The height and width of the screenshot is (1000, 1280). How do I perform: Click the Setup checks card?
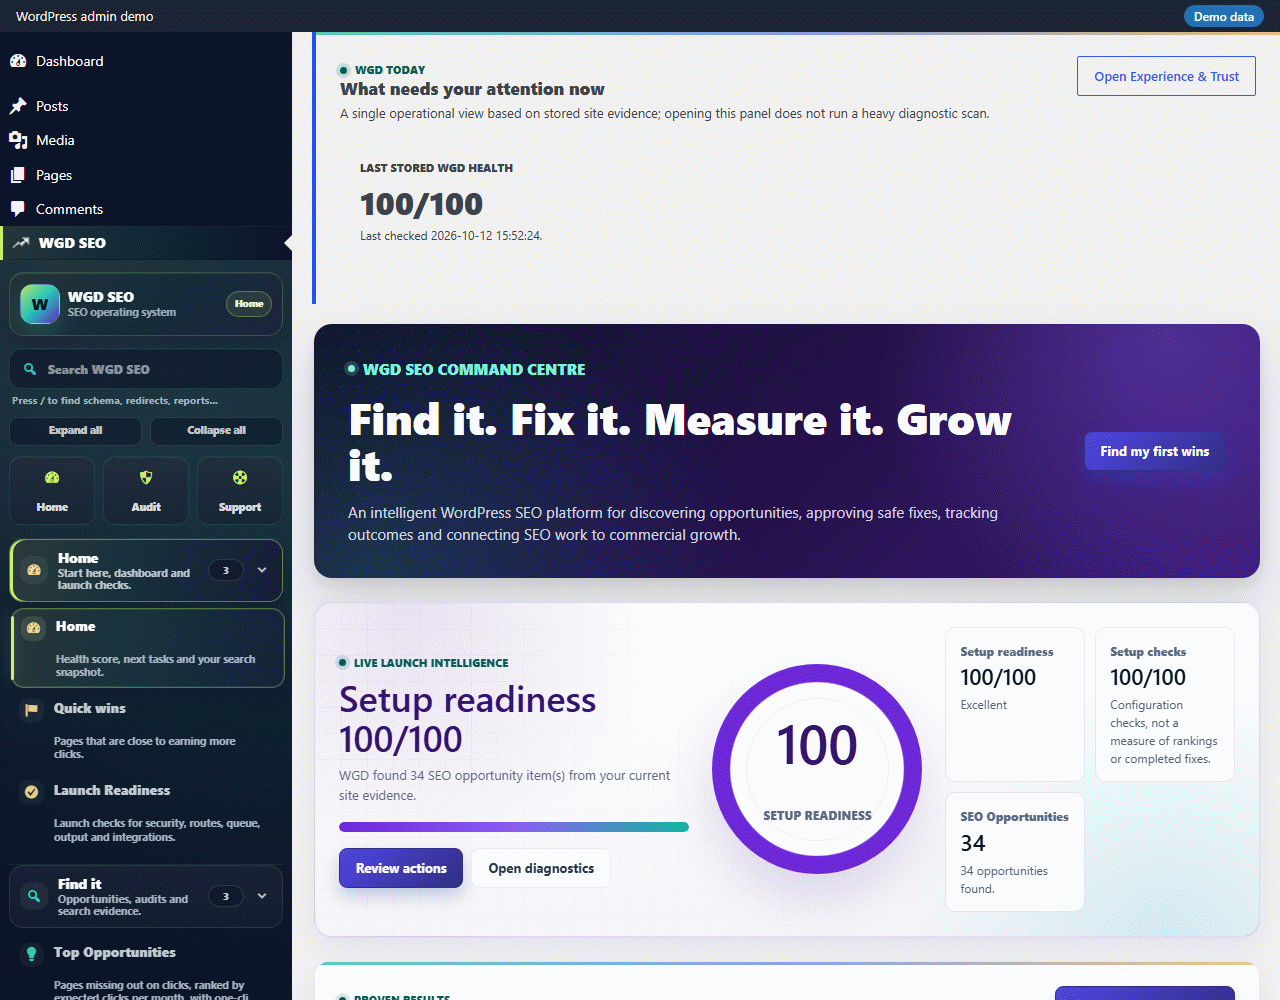coord(1165,704)
